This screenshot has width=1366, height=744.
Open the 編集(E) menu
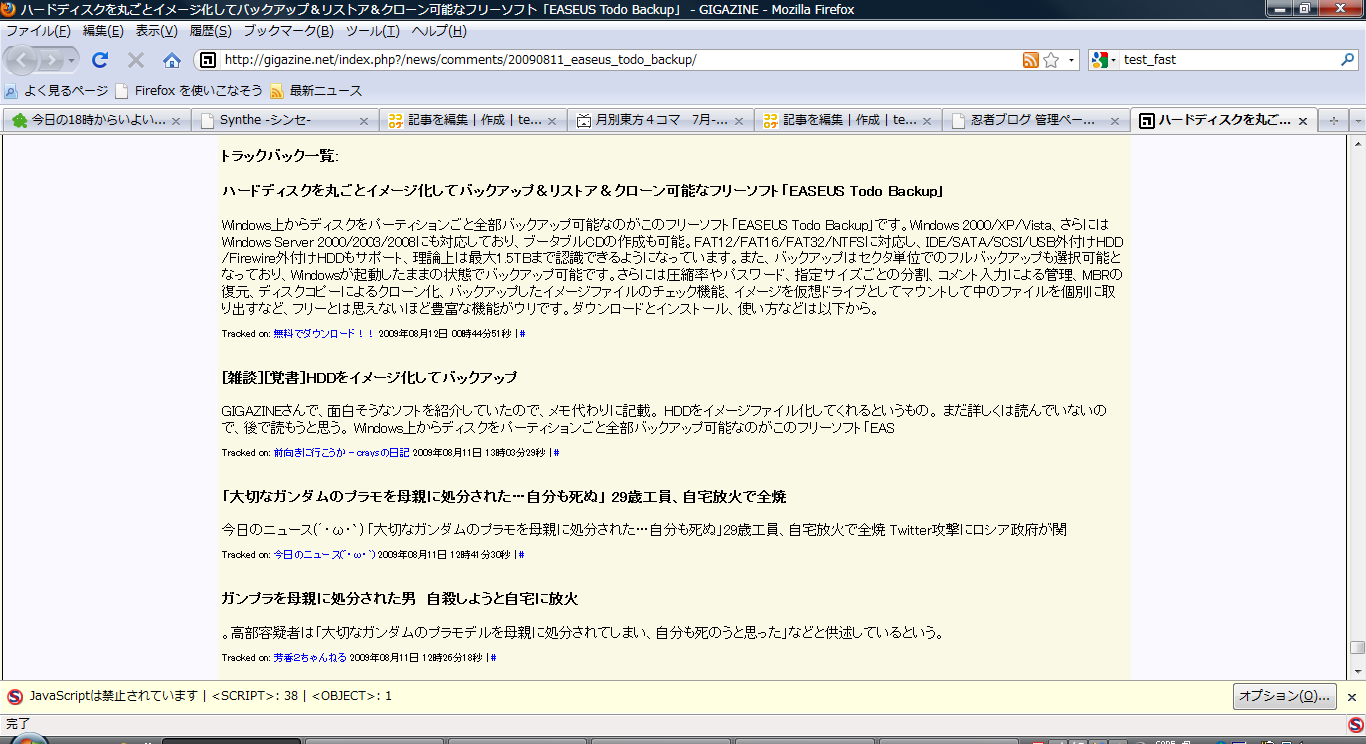[104, 31]
